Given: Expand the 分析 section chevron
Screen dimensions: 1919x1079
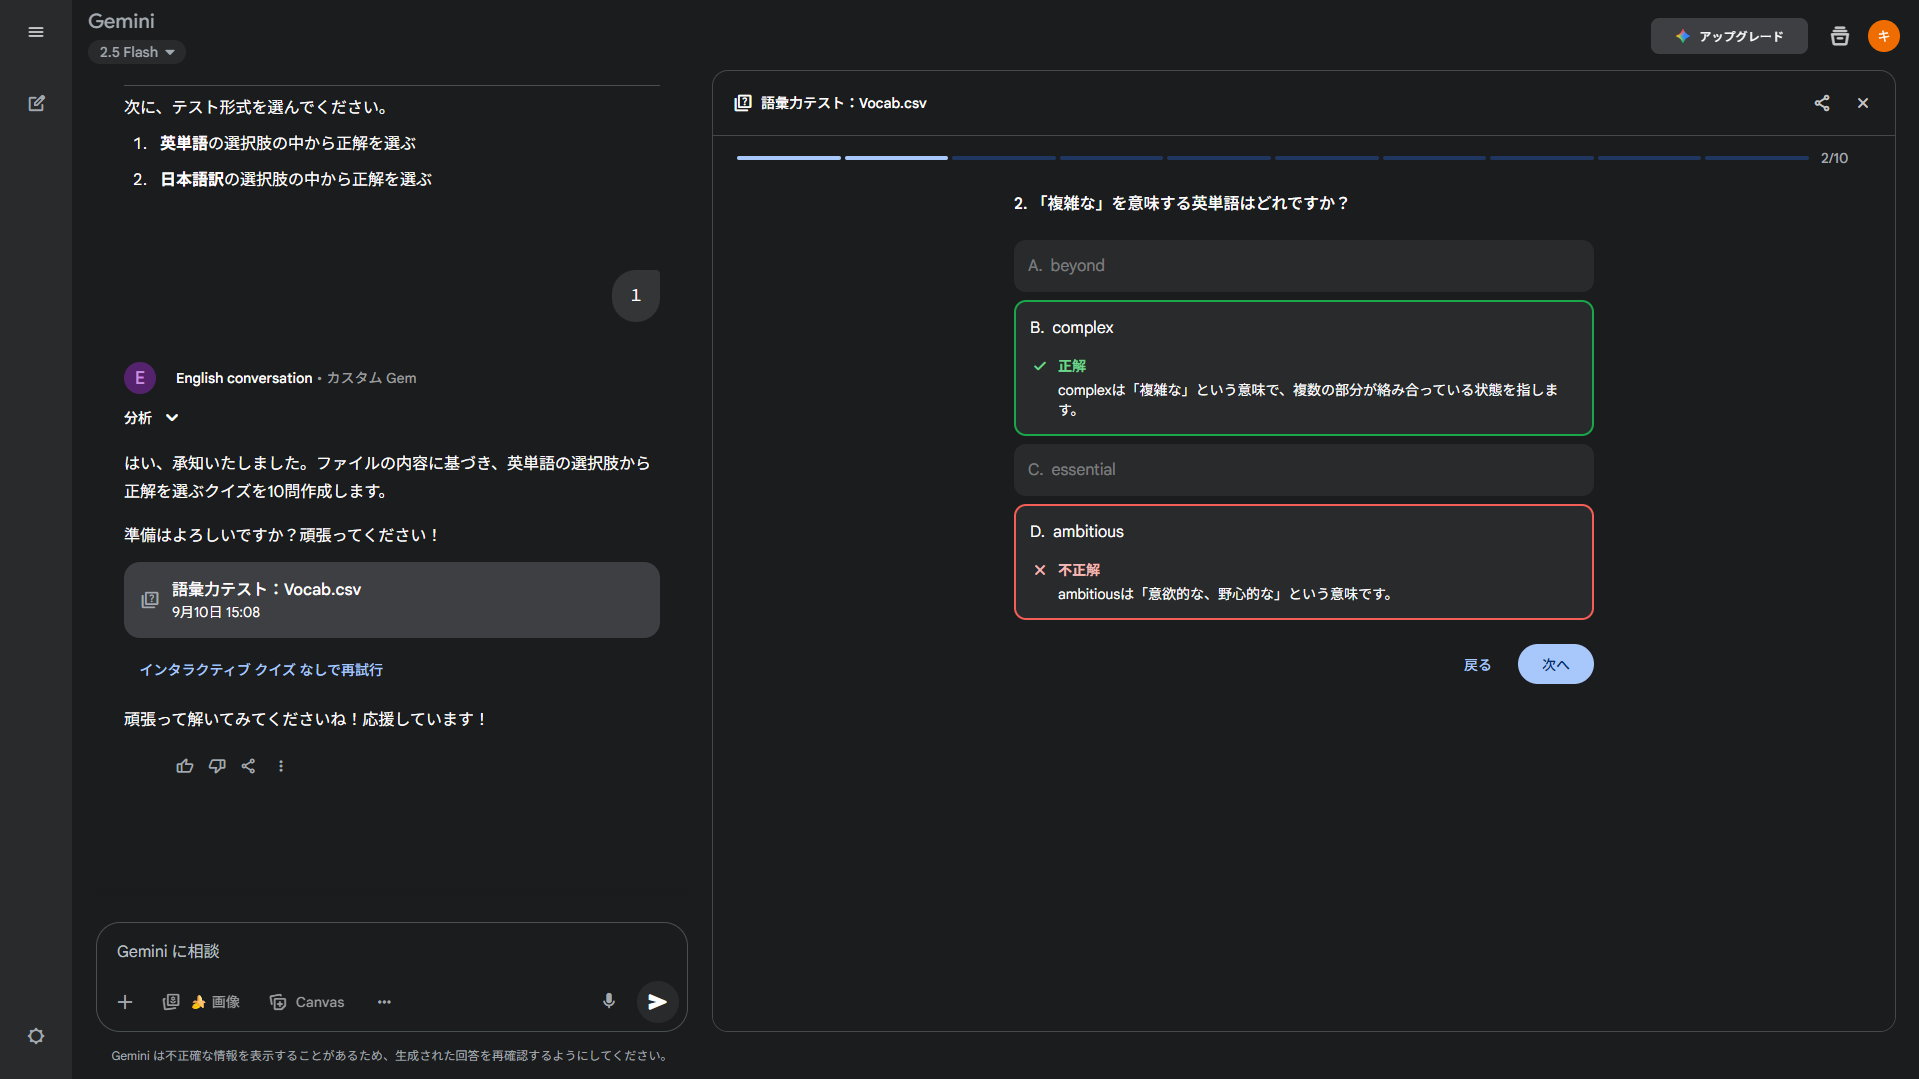Looking at the screenshot, I should (172, 418).
